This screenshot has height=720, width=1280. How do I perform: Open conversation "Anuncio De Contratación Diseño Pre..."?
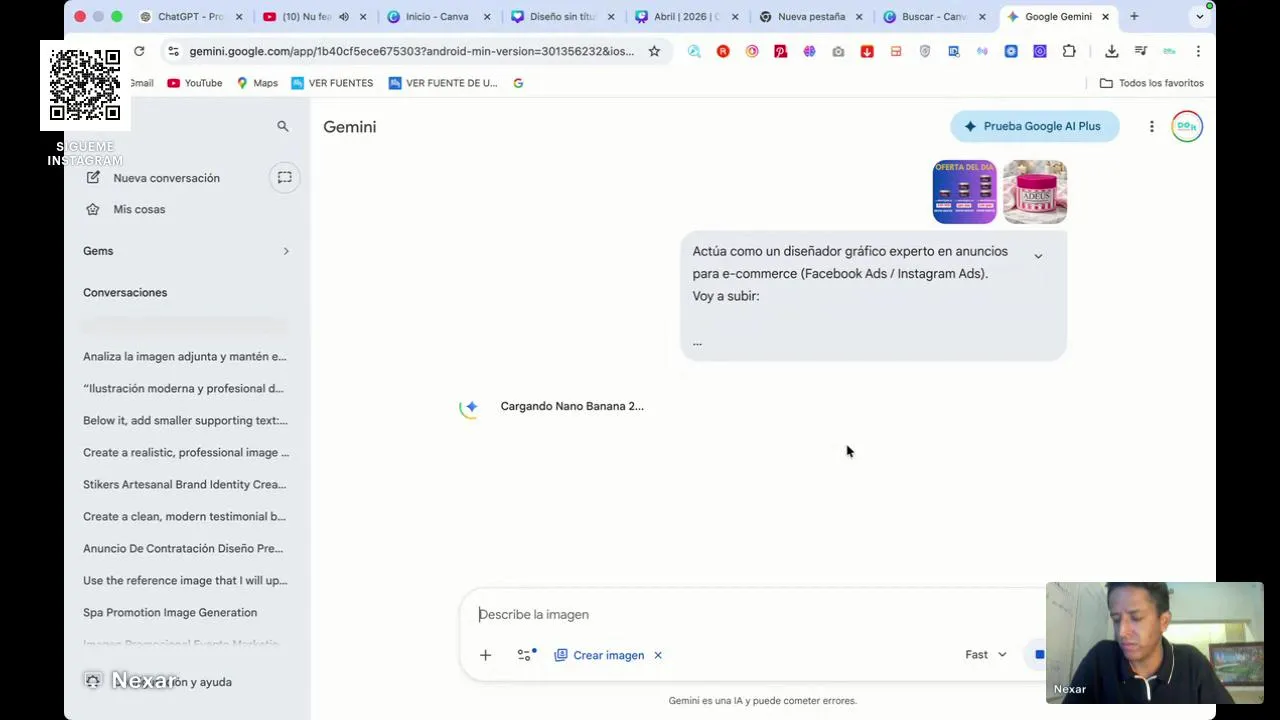[x=185, y=548]
